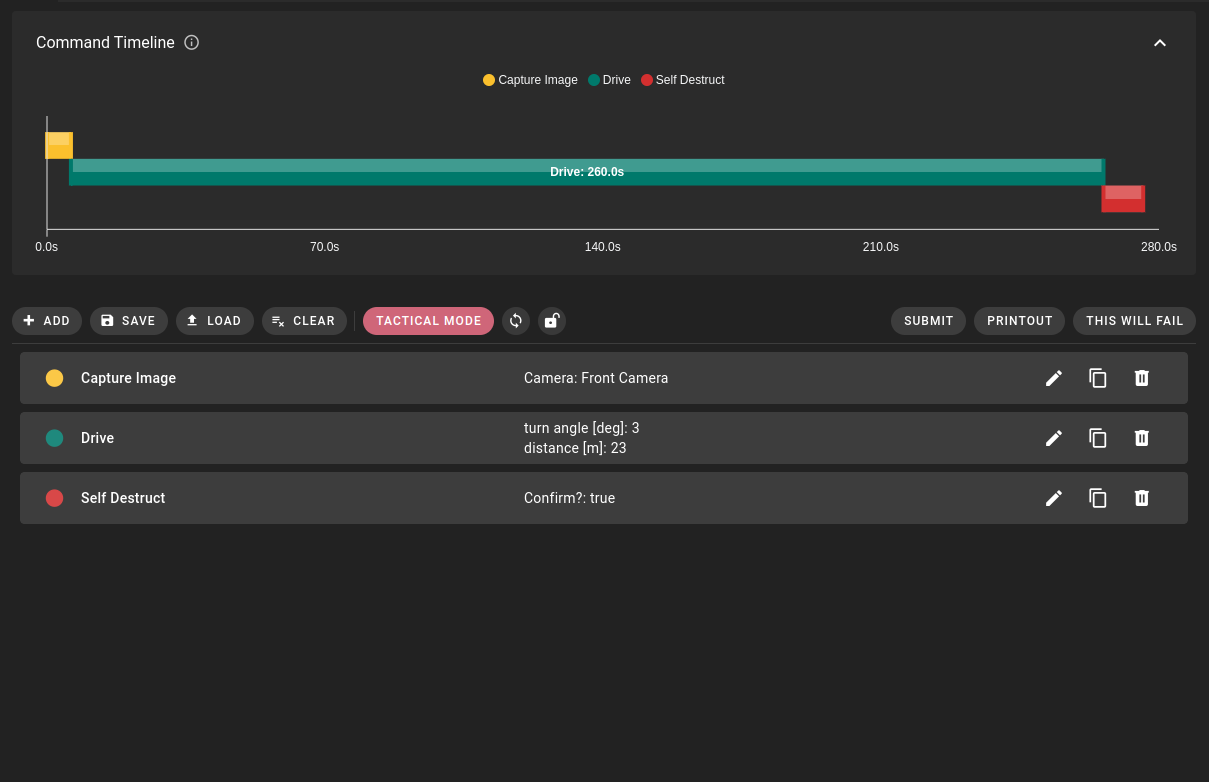1209x782 pixels.
Task: Select the Self Destruct row label
Action: coord(123,498)
